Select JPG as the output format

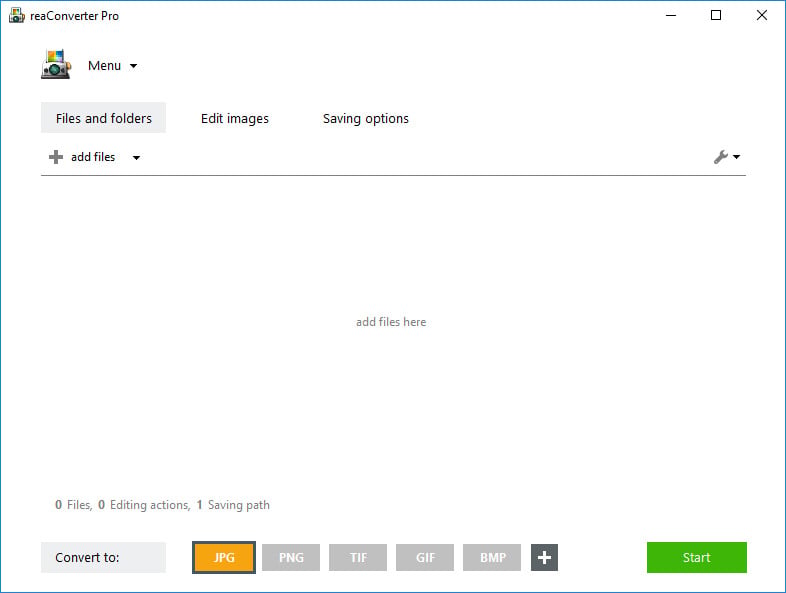pos(224,557)
